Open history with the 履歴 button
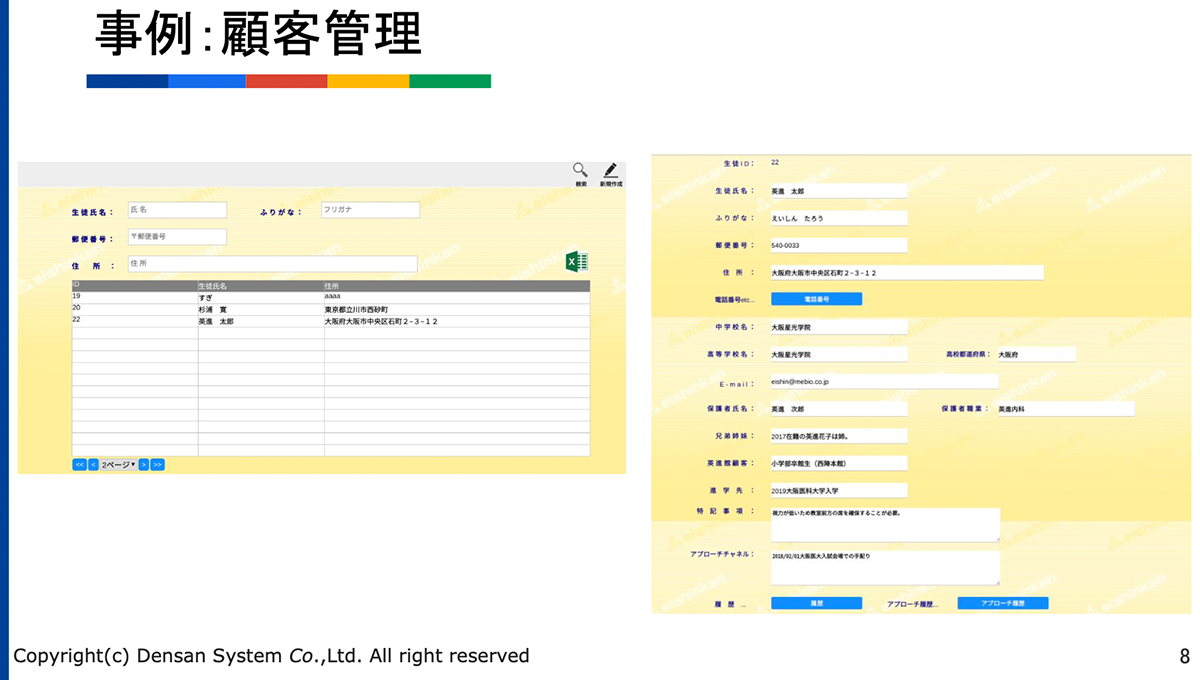This screenshot has height=680, width=1200. [x=816, y=602]
